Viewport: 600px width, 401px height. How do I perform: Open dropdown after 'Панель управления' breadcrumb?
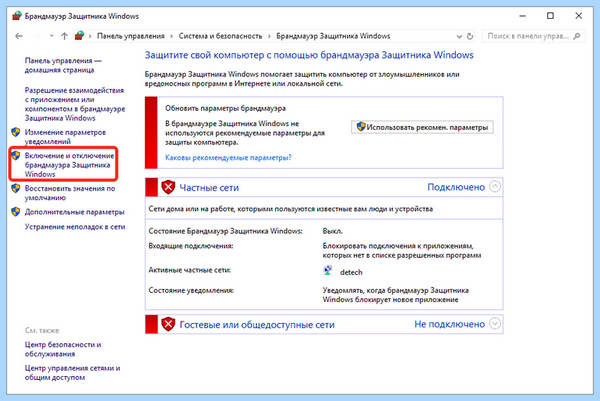171,36
